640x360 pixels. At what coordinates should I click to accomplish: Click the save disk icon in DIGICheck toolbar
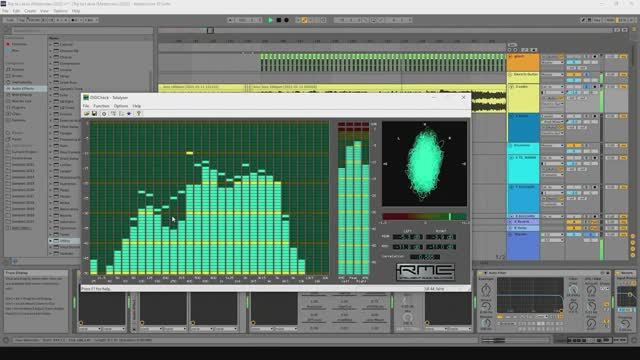(x=94, y=113)
